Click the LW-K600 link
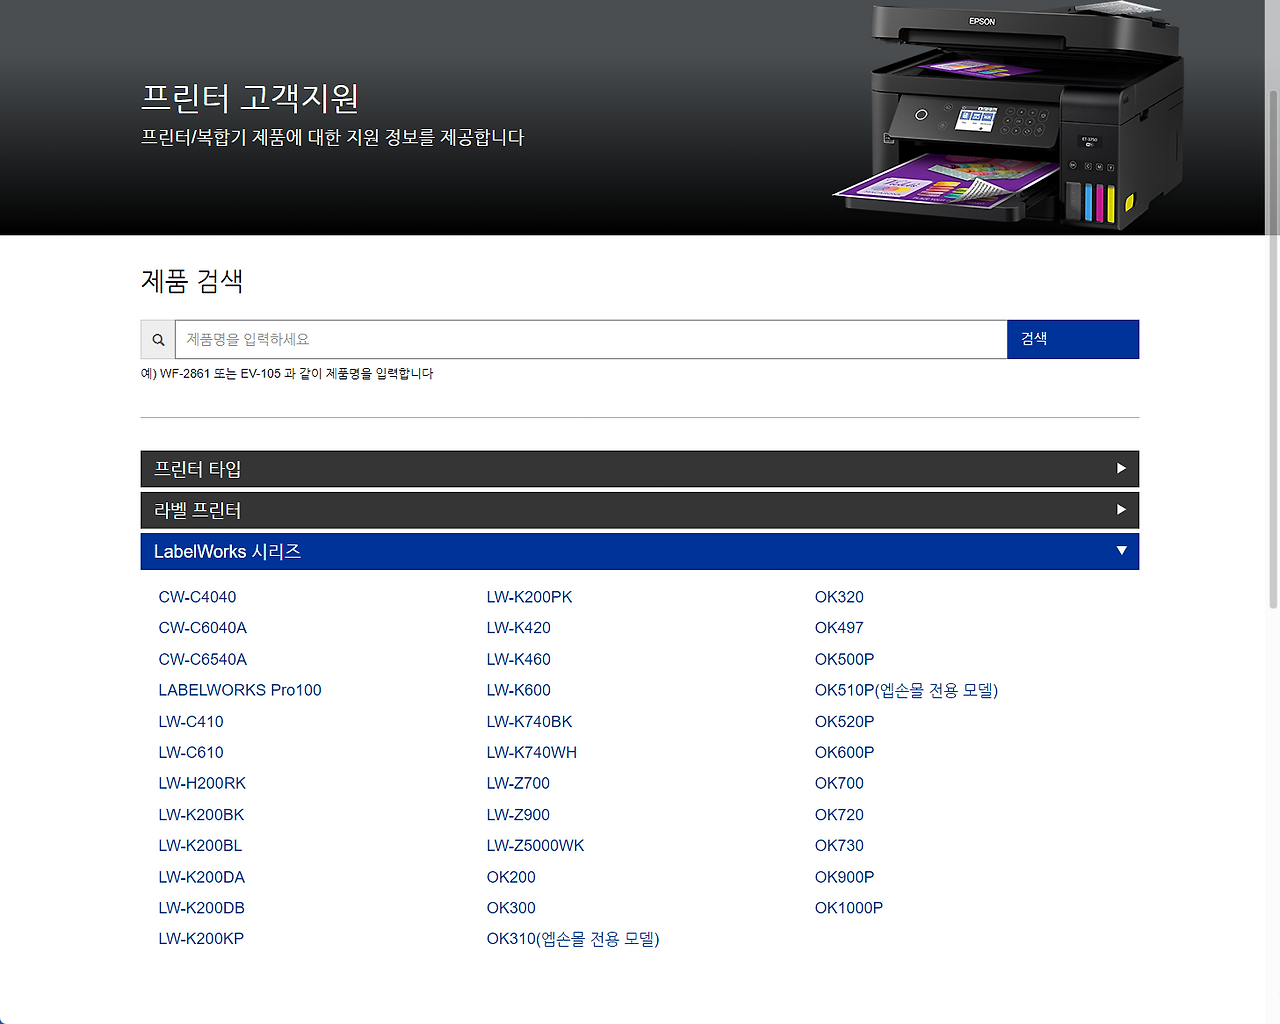The width and height of the screenshot is (1280, 1024). coord(518,690)
